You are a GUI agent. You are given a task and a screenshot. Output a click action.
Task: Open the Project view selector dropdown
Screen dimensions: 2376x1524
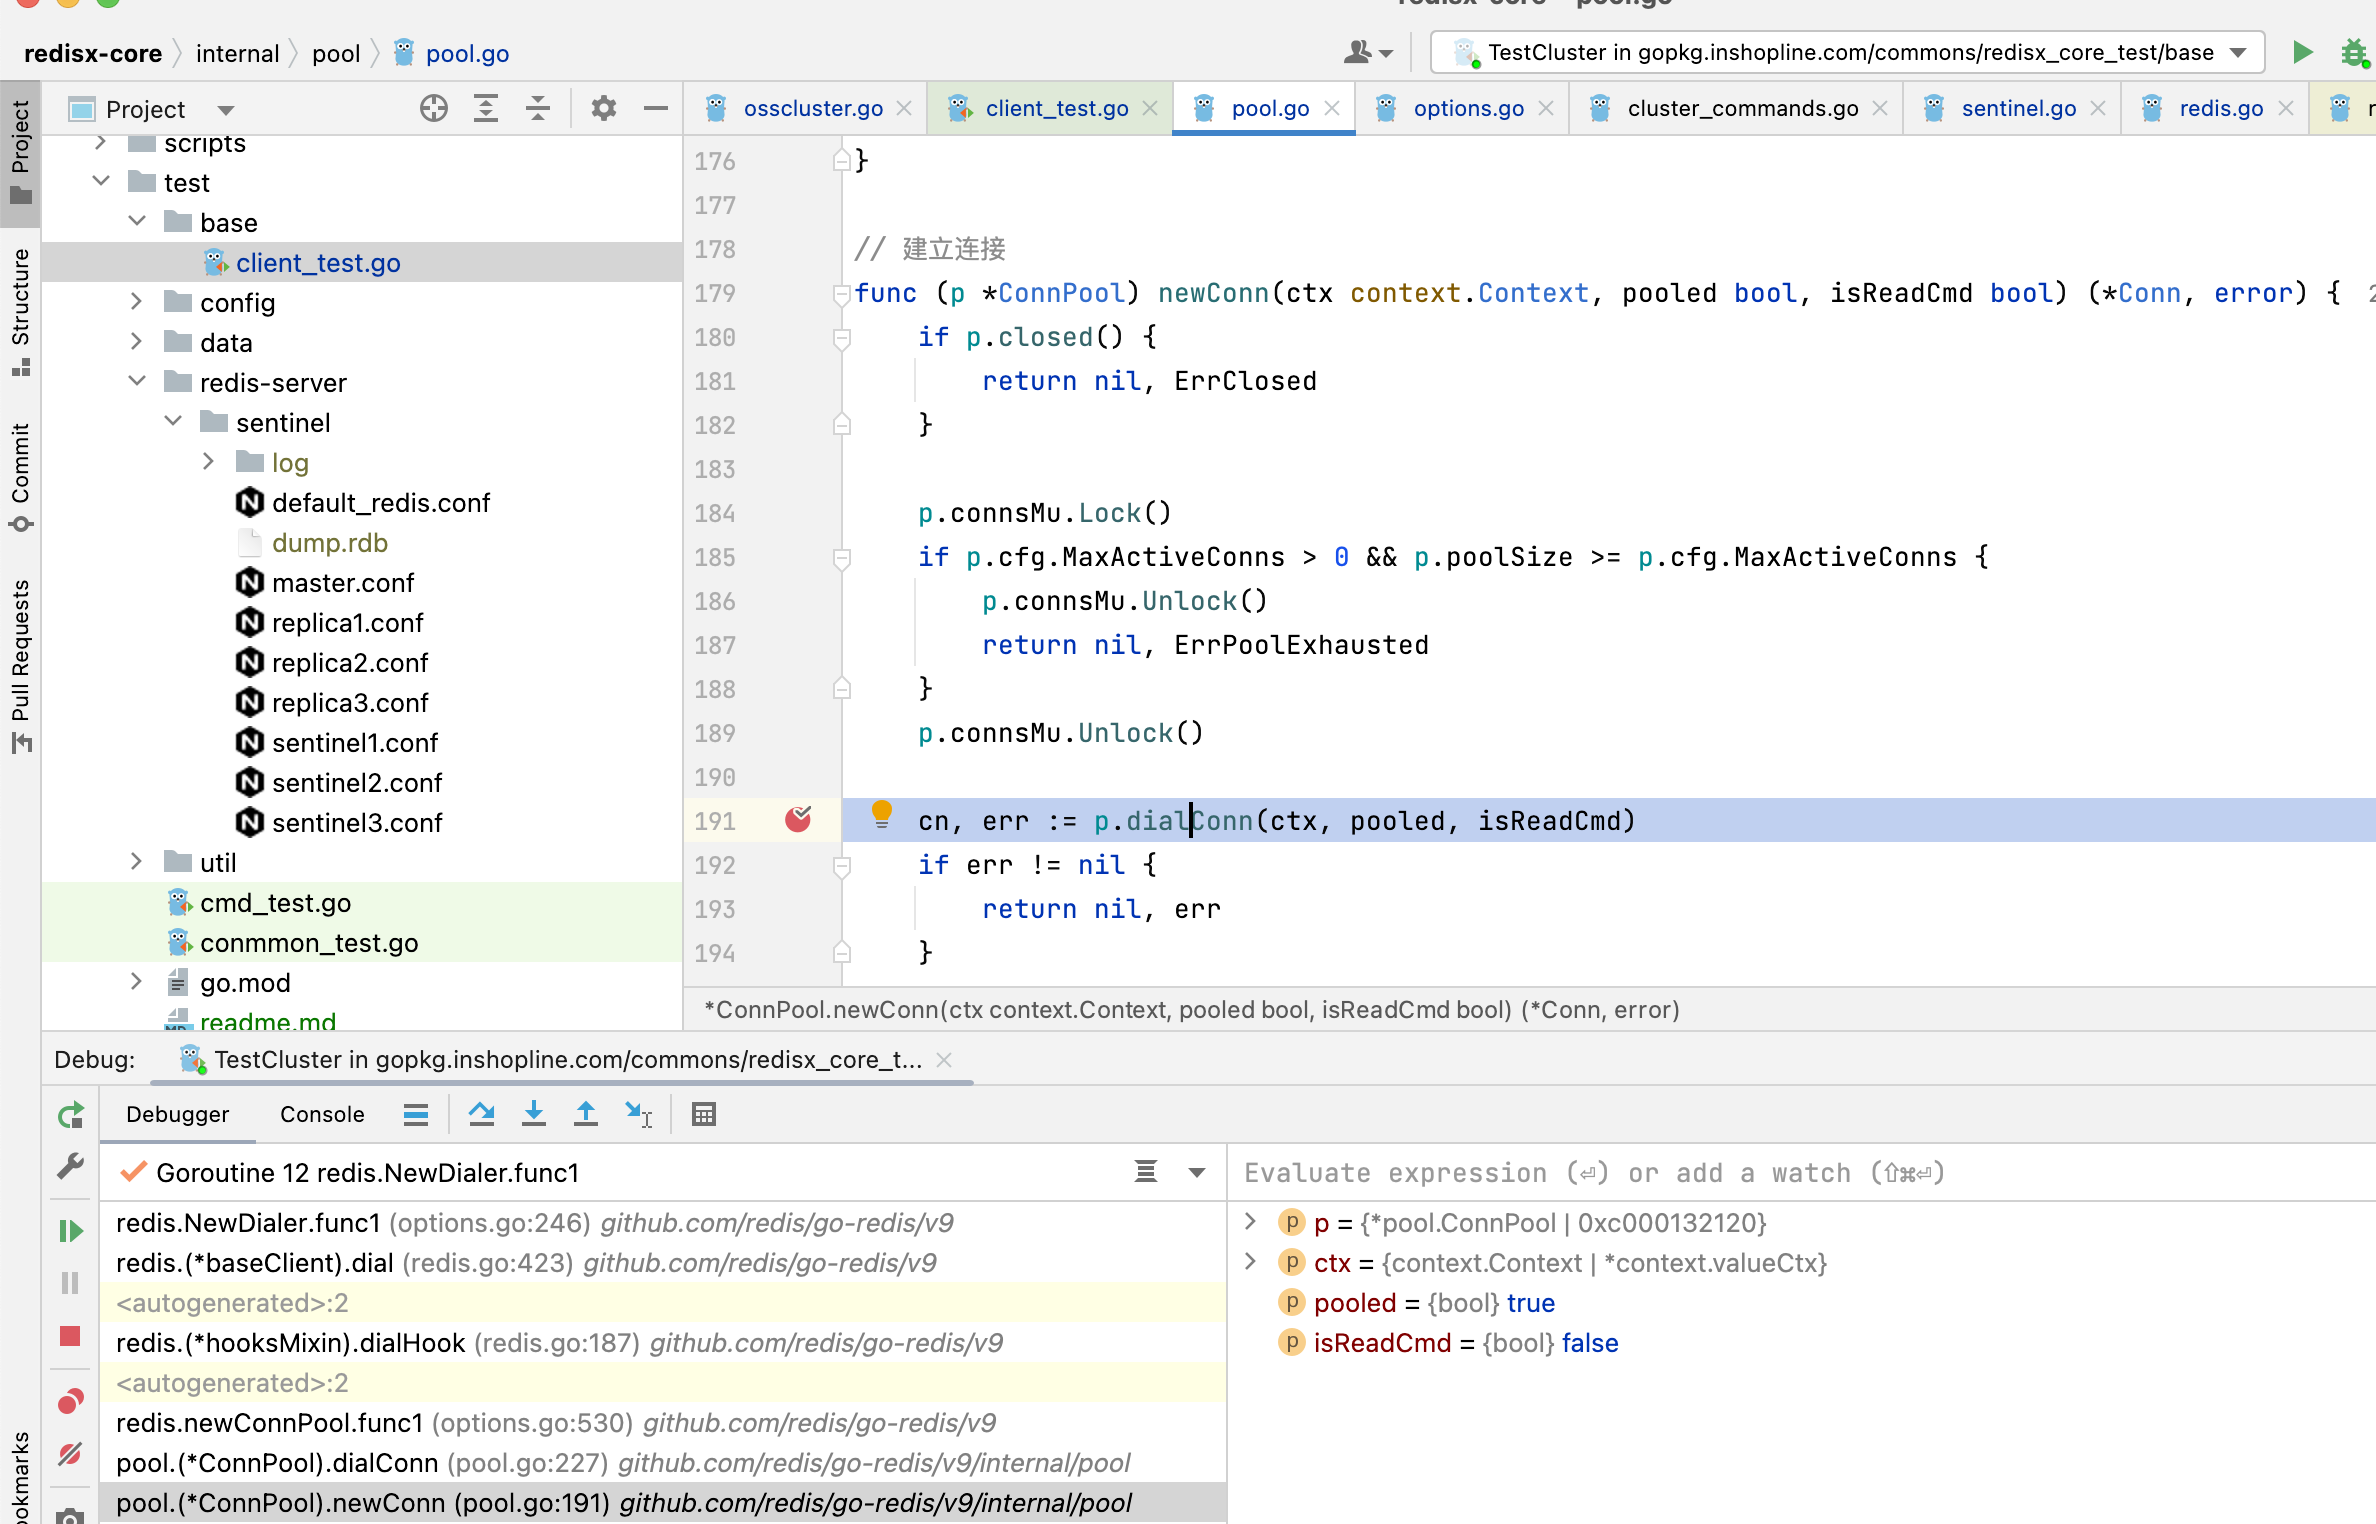226,110
